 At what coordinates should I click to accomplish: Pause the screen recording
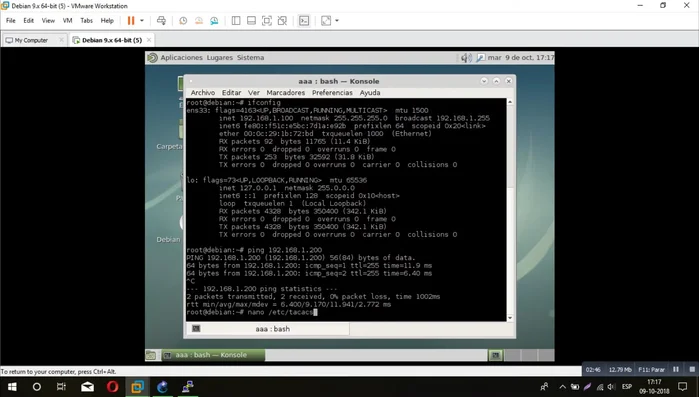tap(676, 369)
